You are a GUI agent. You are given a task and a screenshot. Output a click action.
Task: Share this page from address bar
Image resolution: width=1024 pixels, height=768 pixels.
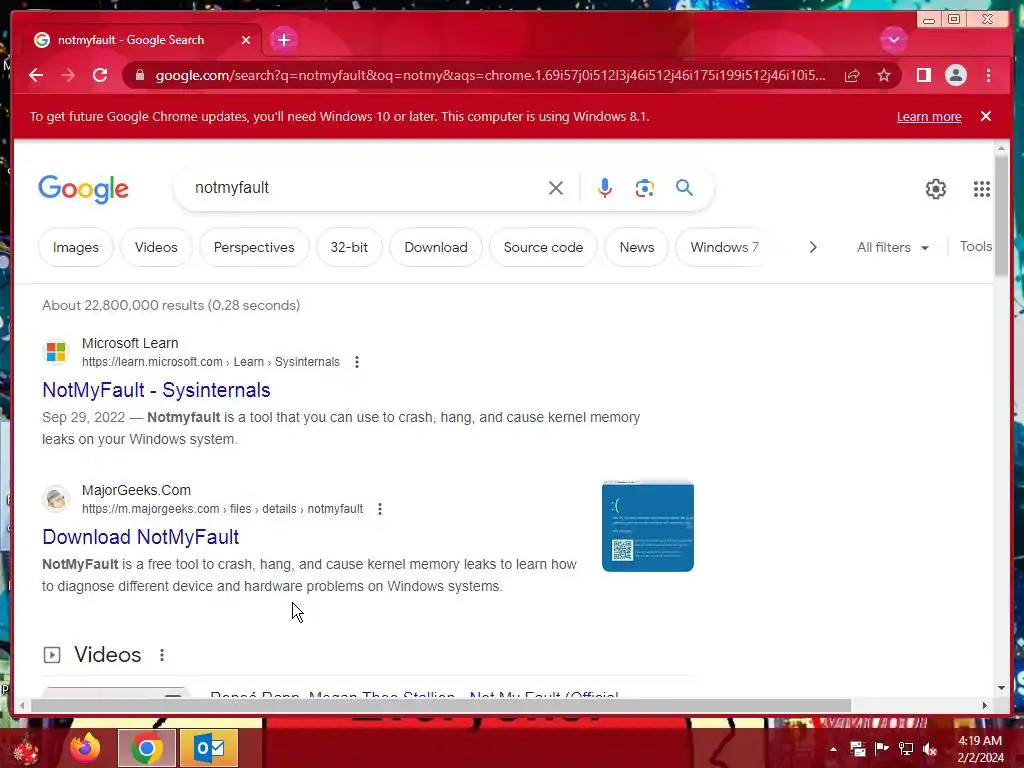click(x=852, y=76)
